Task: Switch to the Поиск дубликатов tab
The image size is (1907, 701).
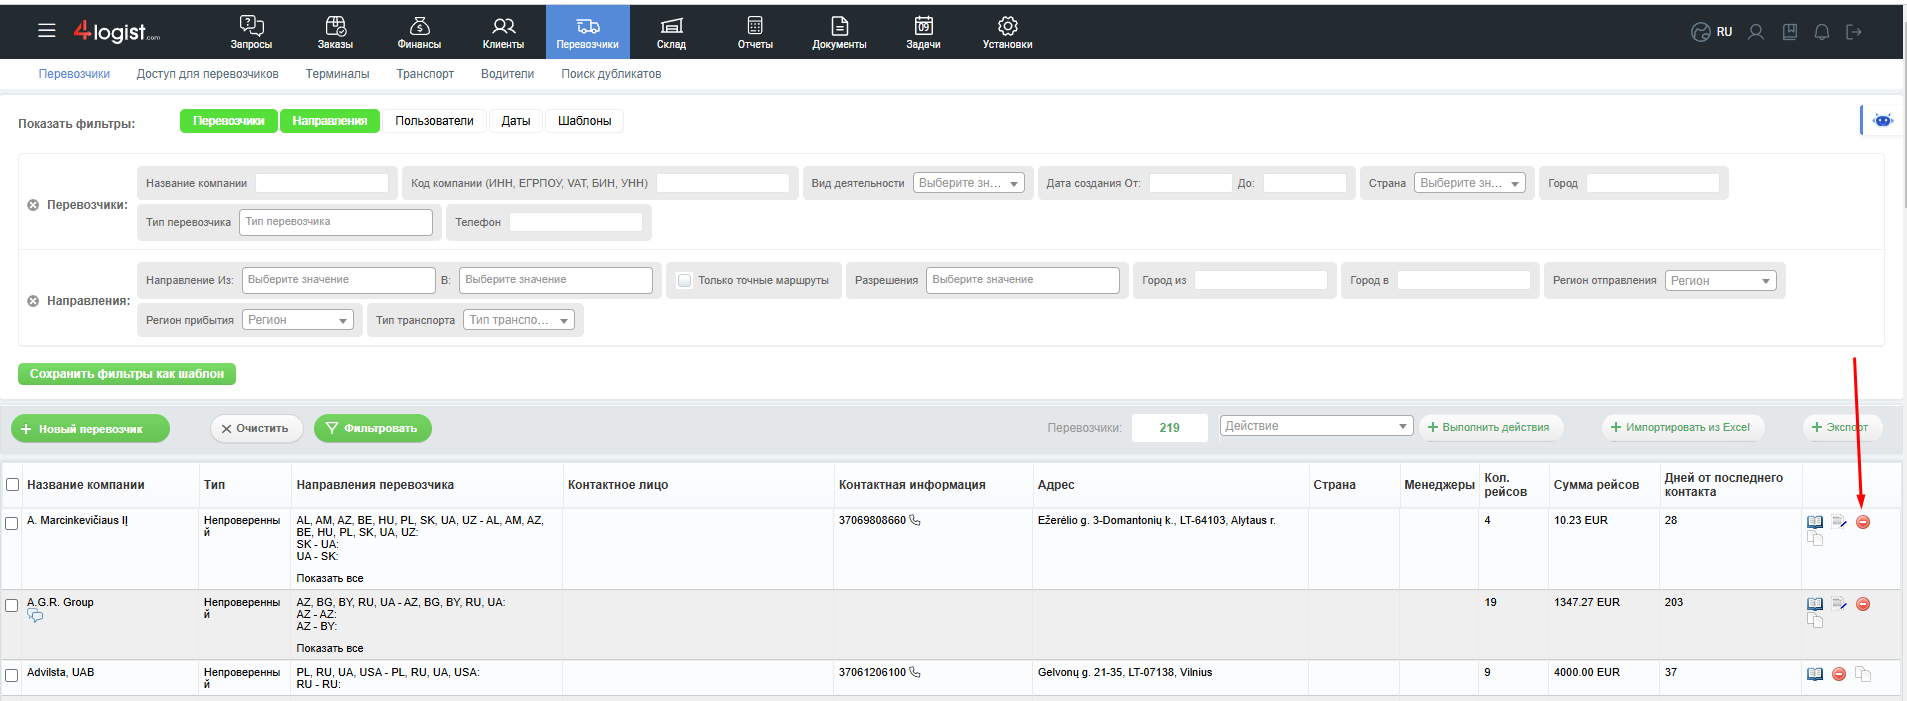Action: pyautogui.click(x=611, y=74)
